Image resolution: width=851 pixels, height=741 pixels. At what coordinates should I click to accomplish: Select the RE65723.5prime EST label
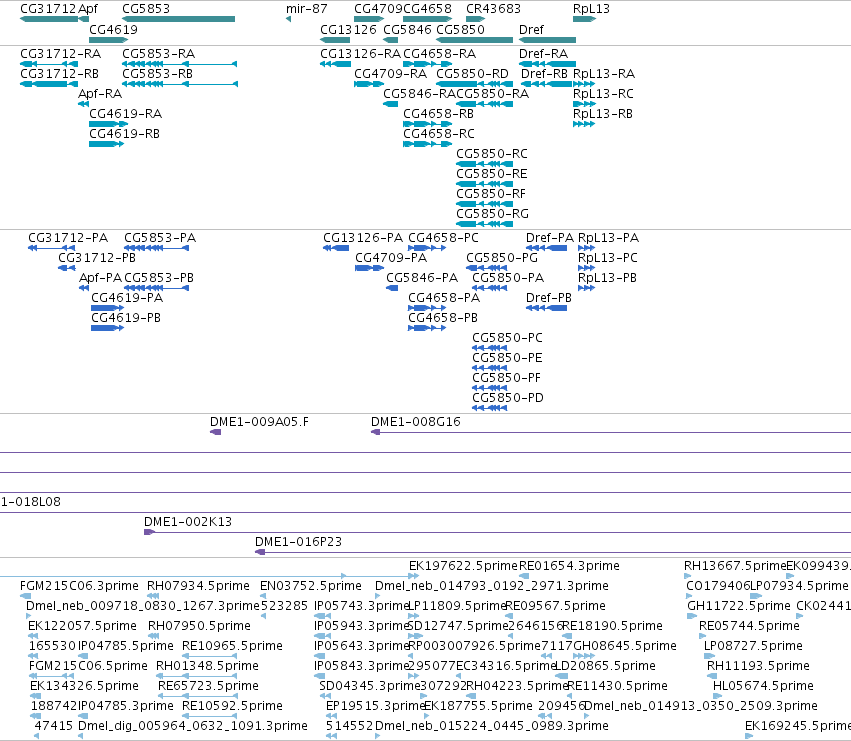point(208,686)
